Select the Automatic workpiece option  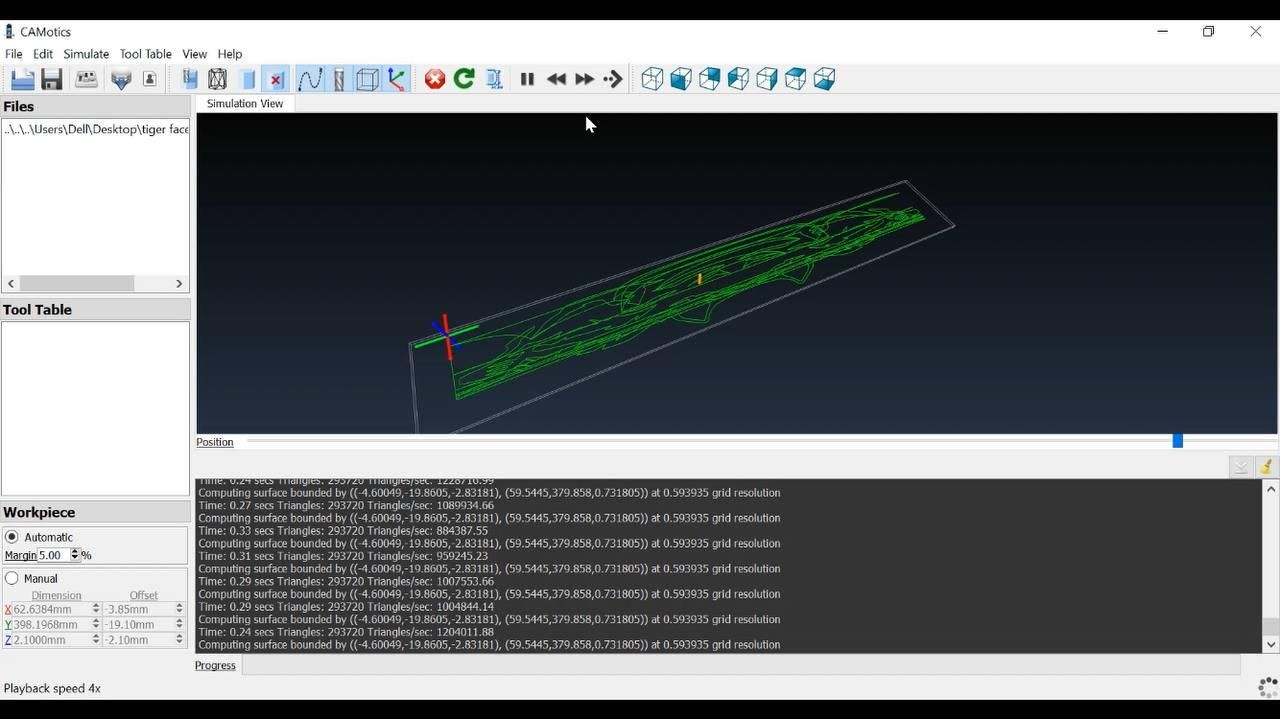point(13,537)
